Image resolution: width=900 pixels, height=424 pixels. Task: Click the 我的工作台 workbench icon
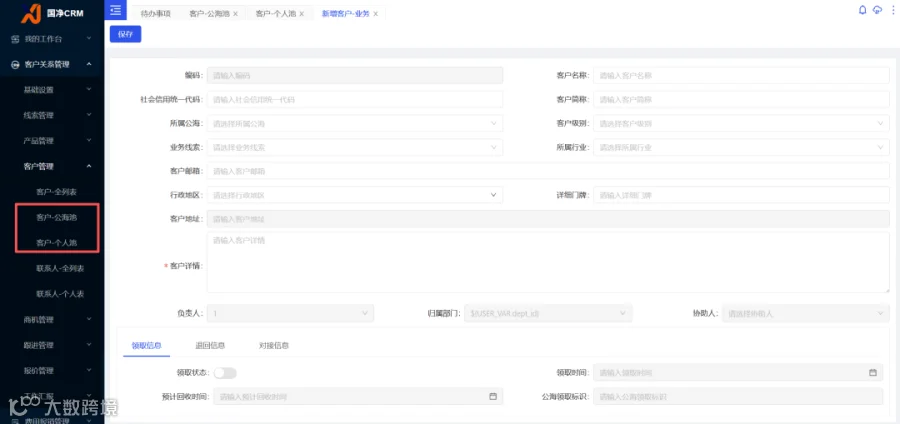(15, 39)
